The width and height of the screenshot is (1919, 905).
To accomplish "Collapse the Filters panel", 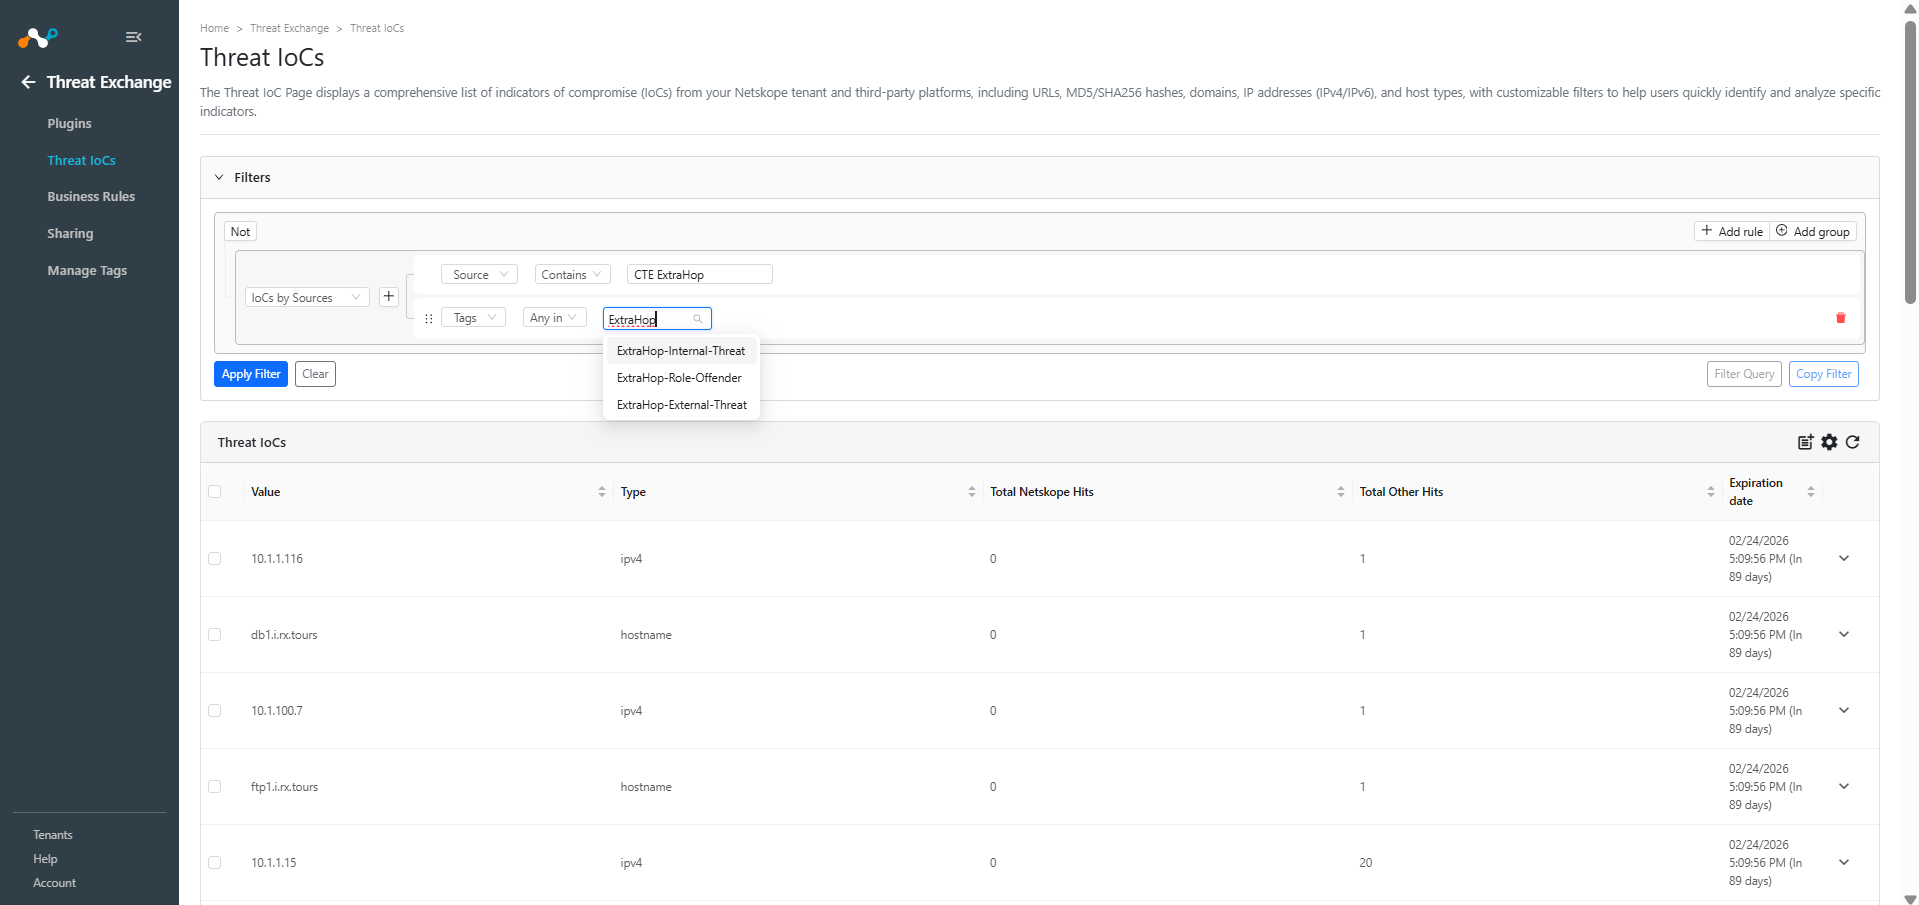I will pyautogui.click(x=219, y=177).
